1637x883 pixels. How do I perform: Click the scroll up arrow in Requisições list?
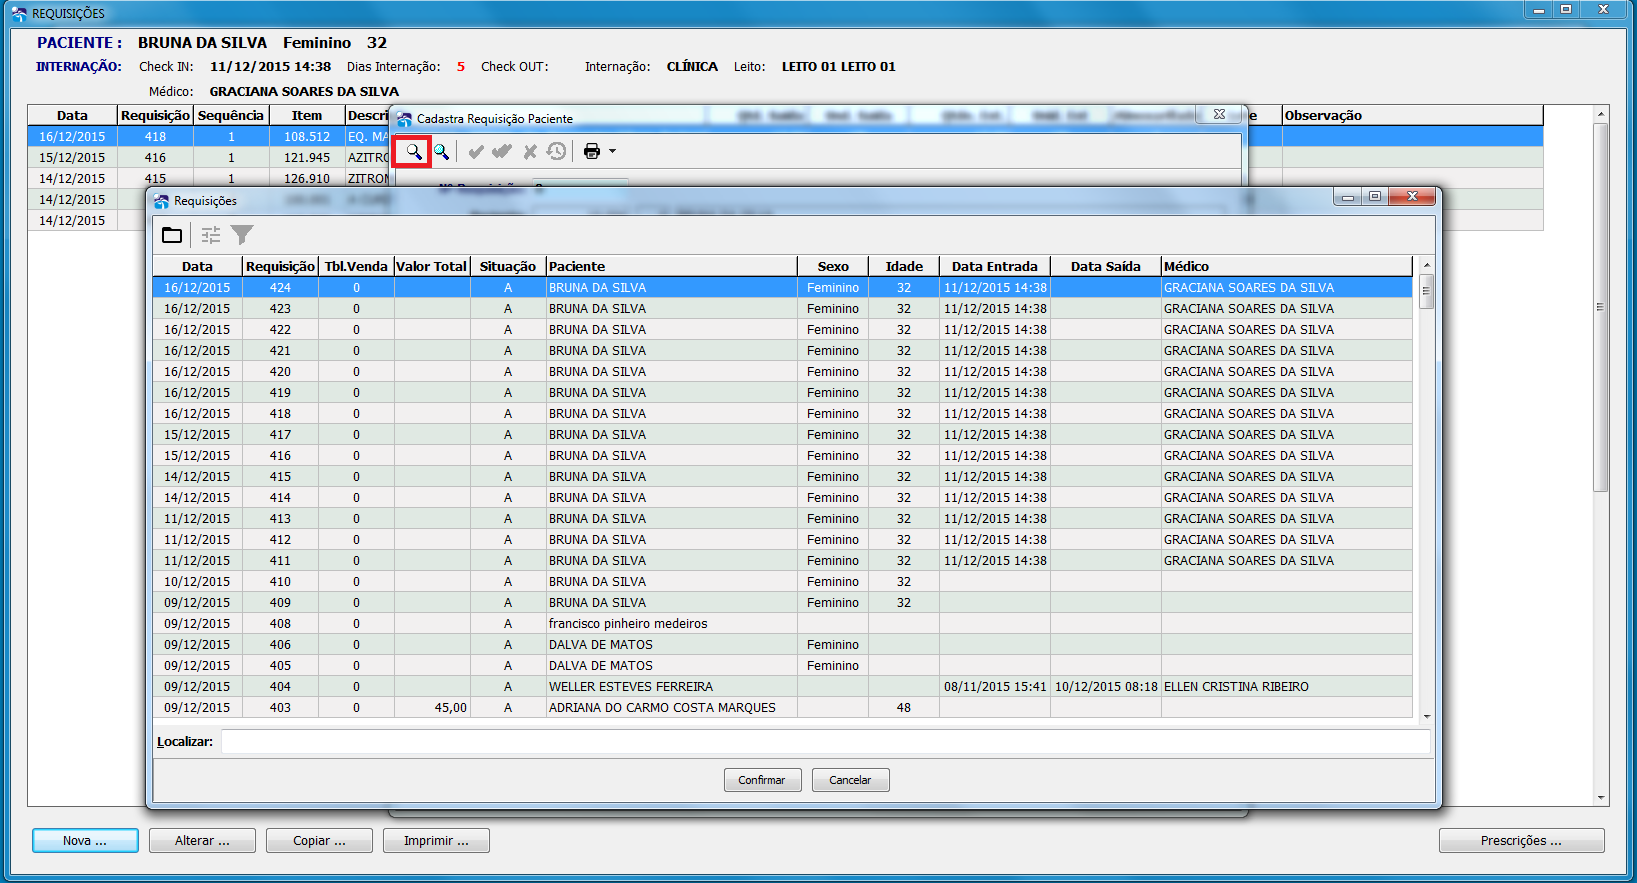click(1426, 265)
